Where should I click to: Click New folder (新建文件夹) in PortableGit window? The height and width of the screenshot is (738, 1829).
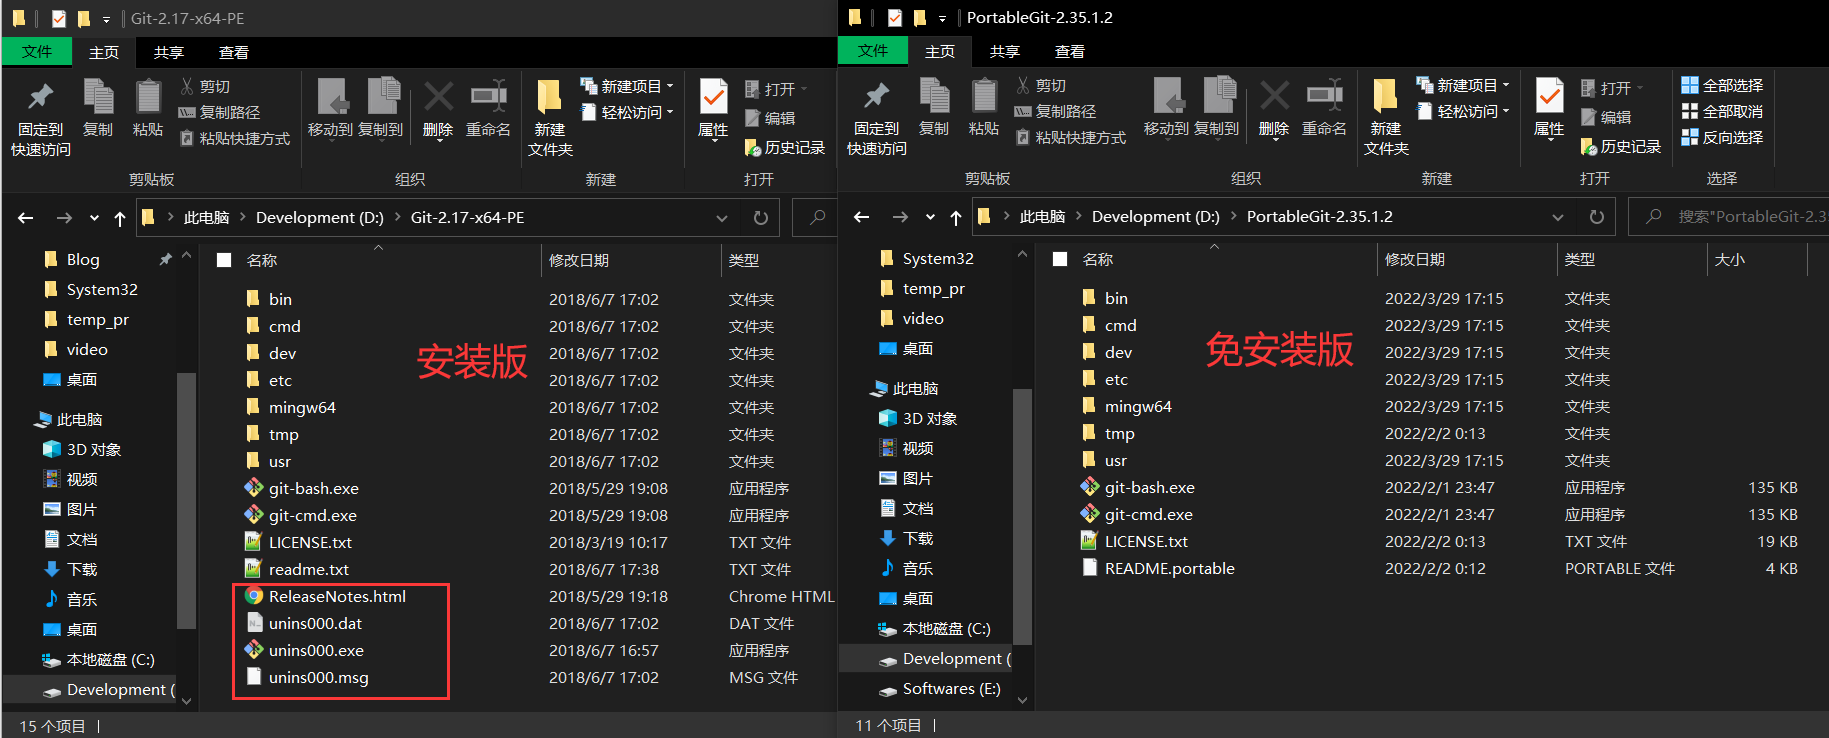point(1386,116)
